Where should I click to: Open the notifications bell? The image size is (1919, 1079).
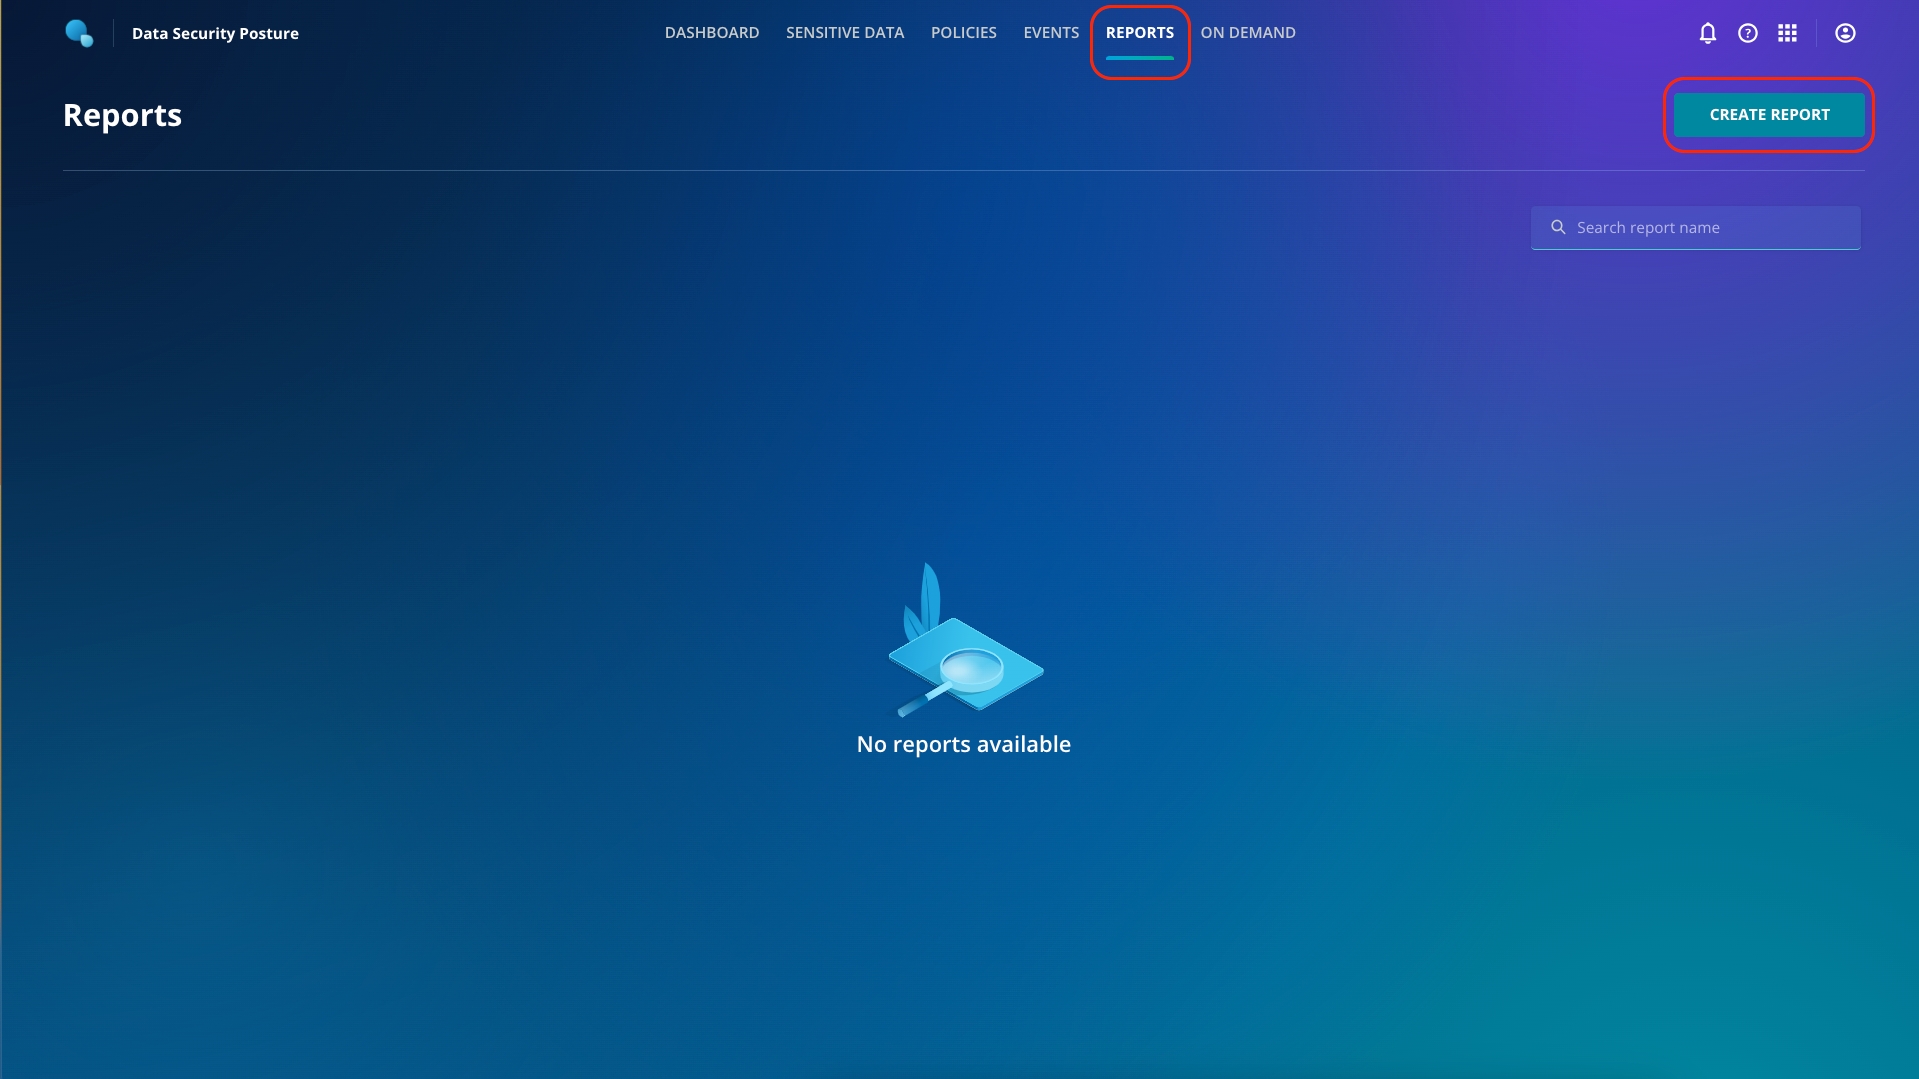pyautogui.click(x=1707, y=33)
